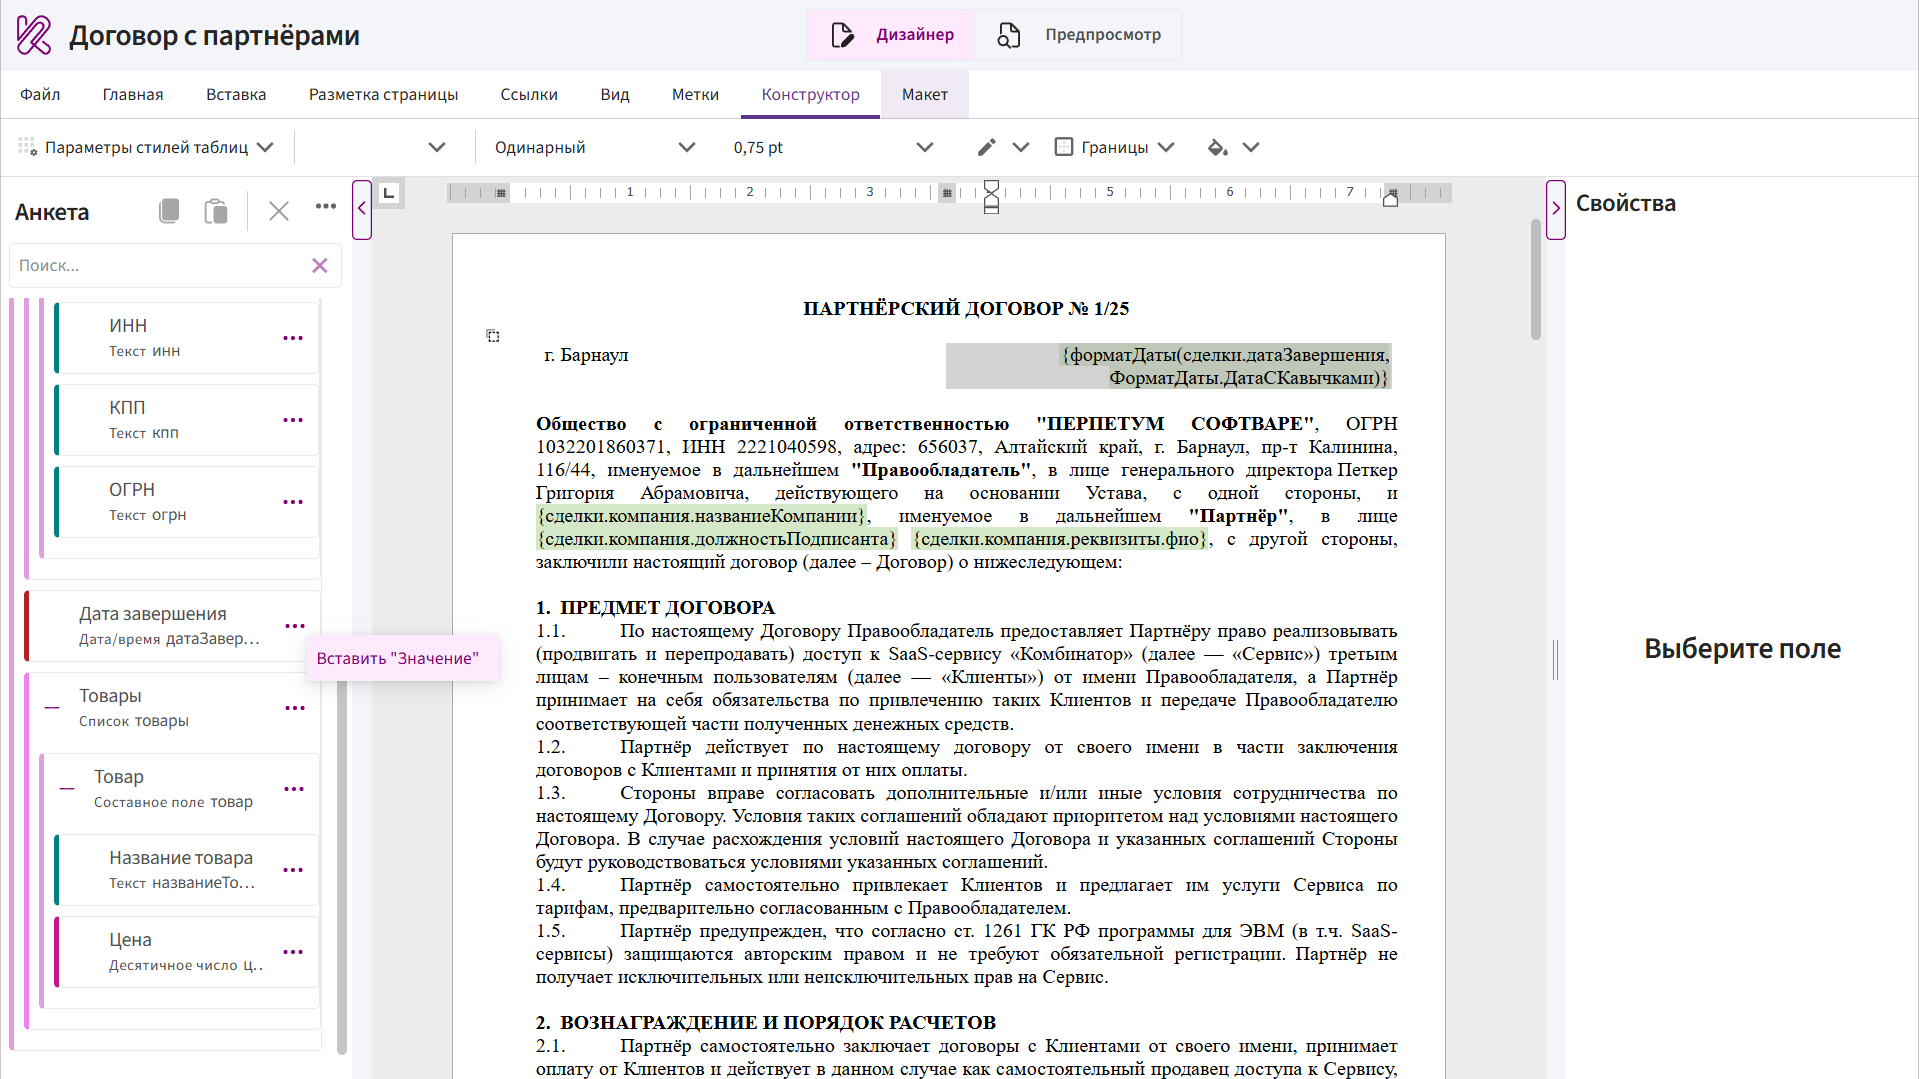Click the table move handle in document

point(493,336)
